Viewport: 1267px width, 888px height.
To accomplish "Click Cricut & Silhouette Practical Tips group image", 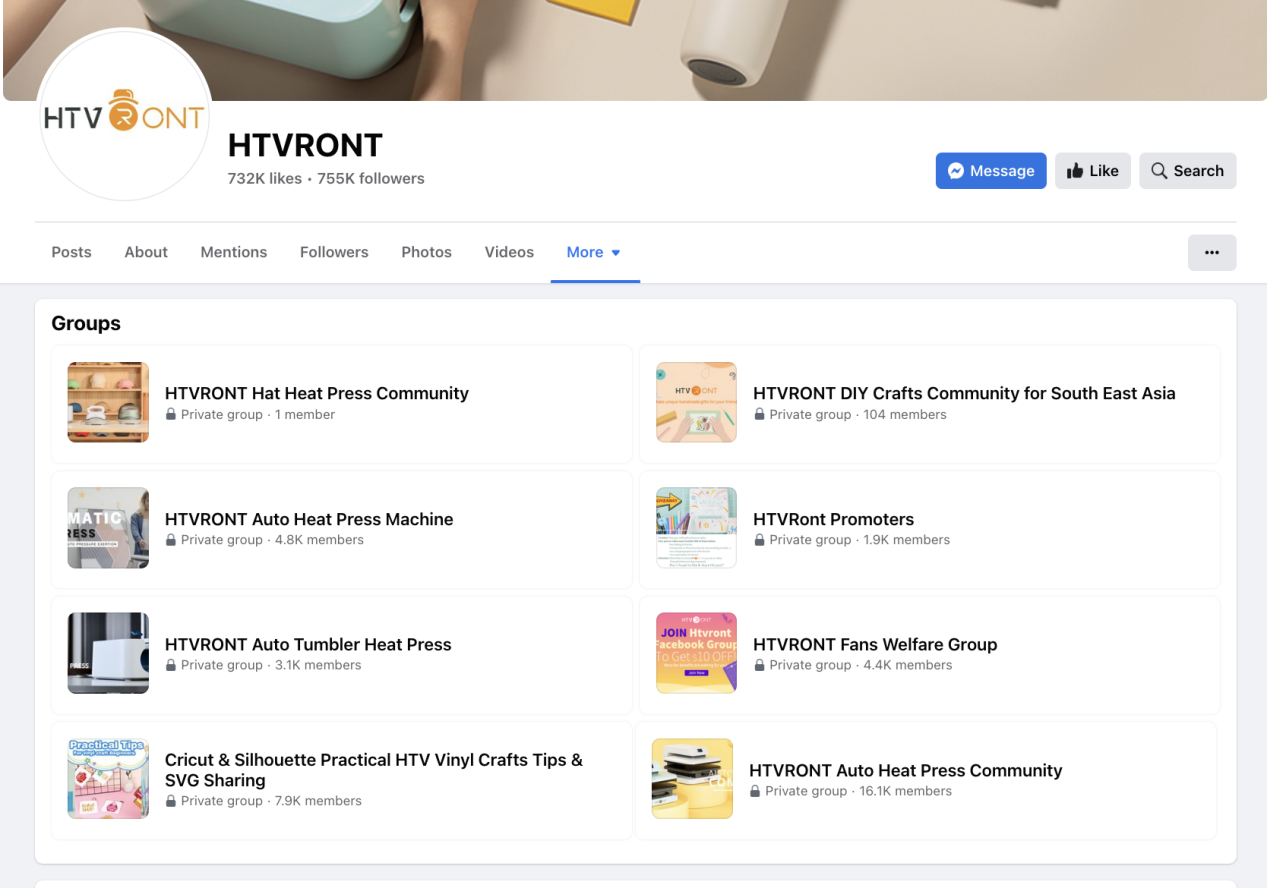I will pos(108,779).
